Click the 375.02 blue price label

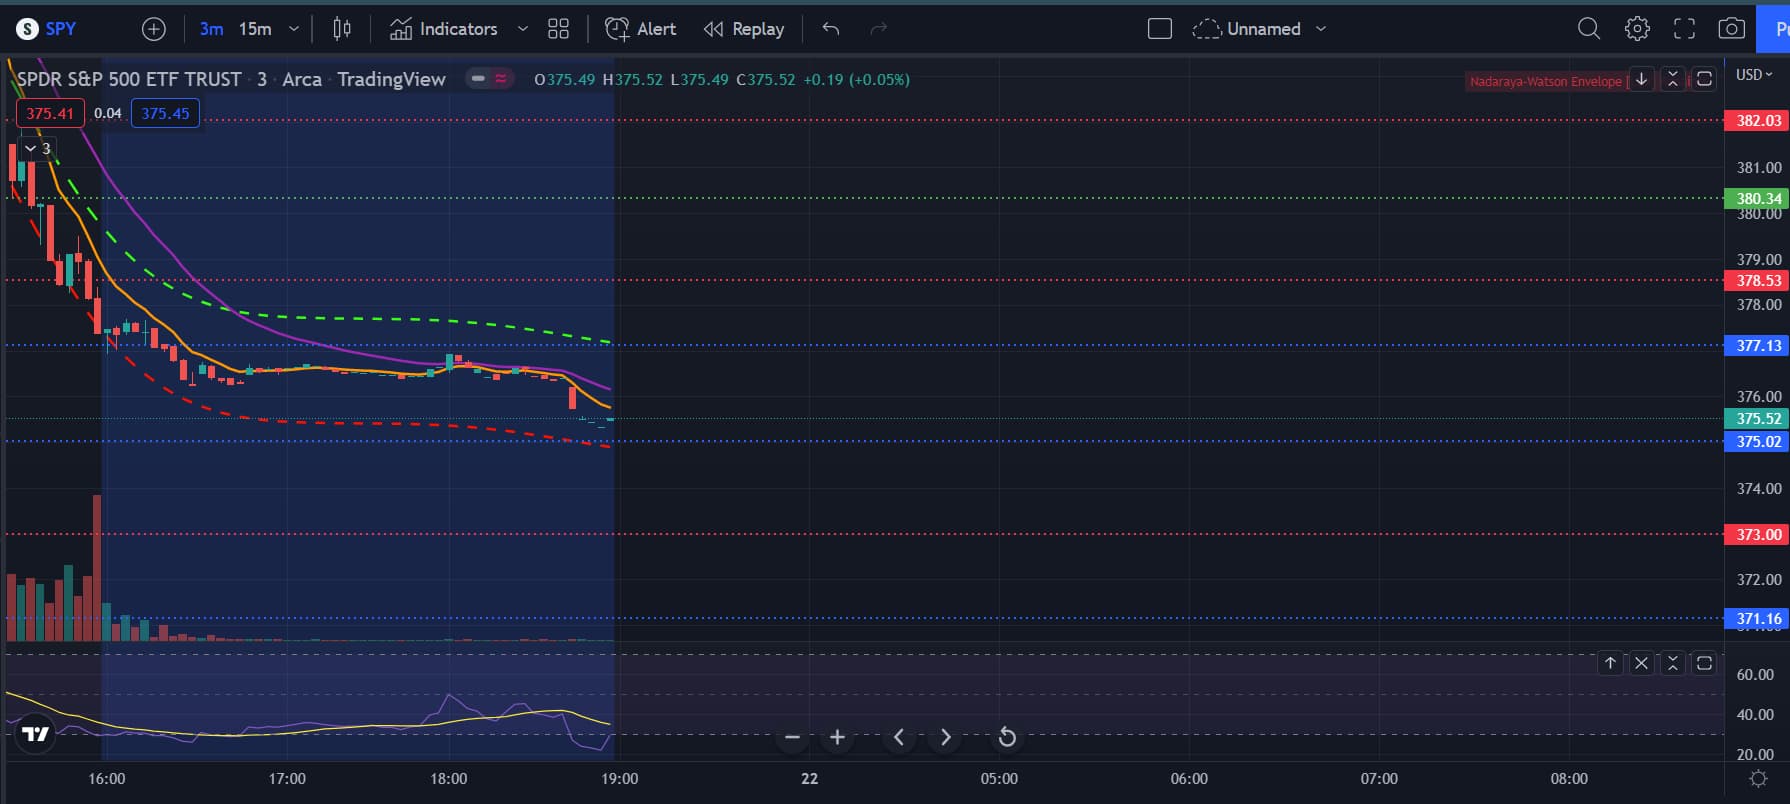(1759, 442)
